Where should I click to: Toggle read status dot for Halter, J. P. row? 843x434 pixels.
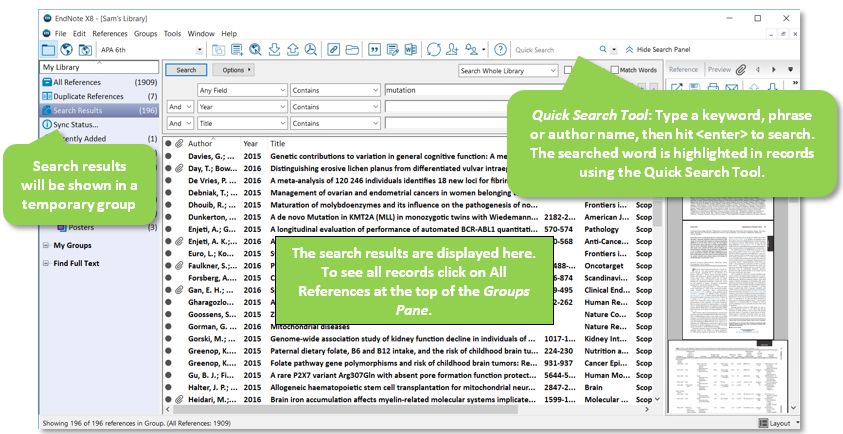[168, 387]
